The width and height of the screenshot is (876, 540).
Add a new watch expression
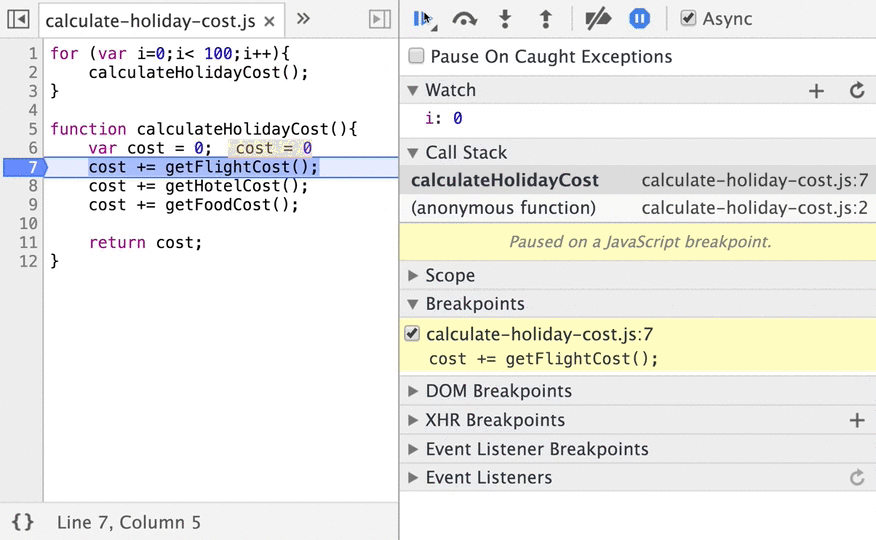click(x=816, y=90)
